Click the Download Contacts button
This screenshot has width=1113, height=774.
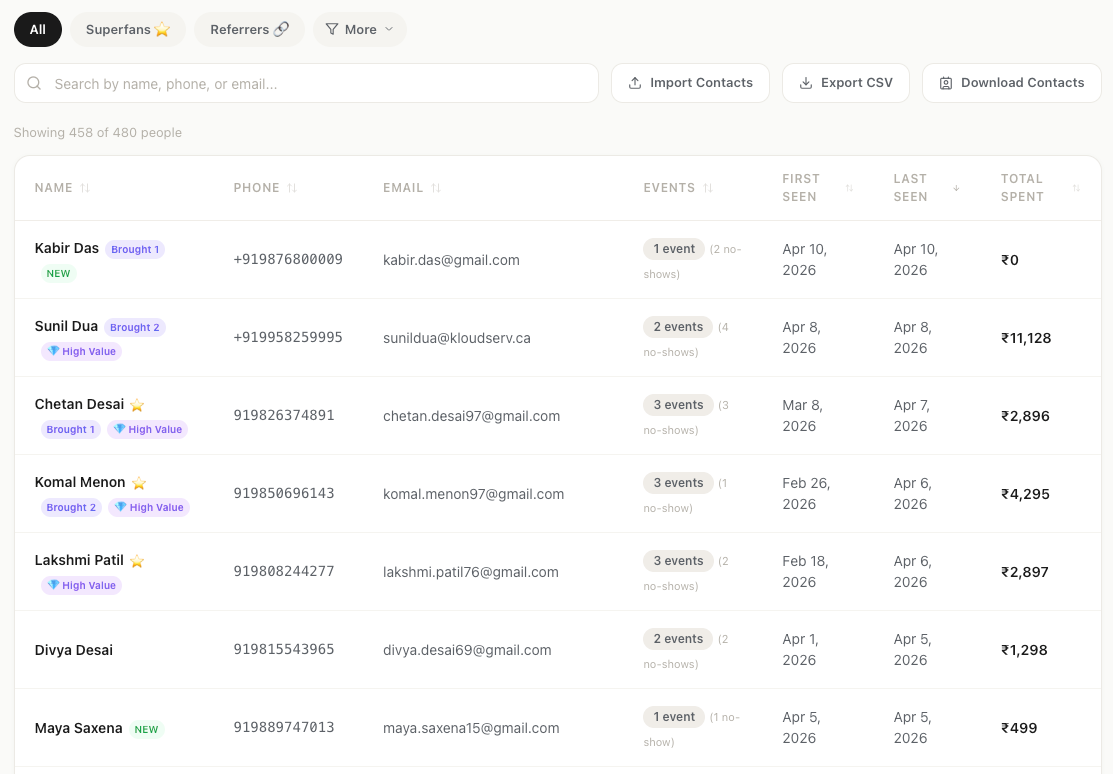click(1011, 83)
